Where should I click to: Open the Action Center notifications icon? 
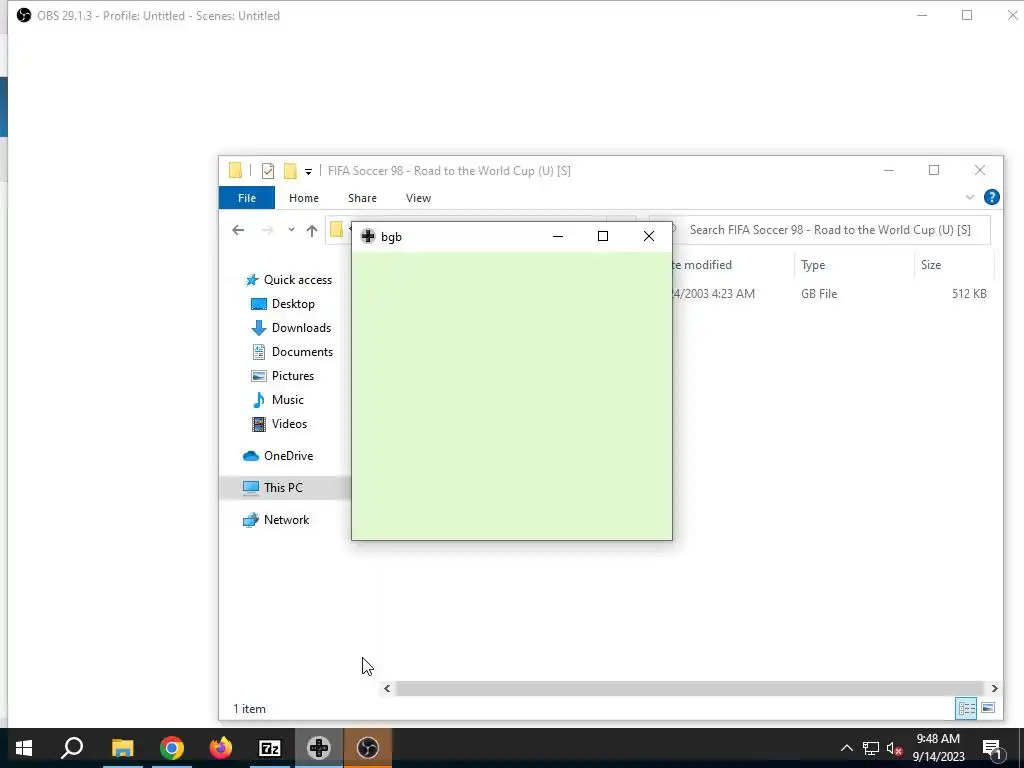pyautogui.click(x=992, y=749)
